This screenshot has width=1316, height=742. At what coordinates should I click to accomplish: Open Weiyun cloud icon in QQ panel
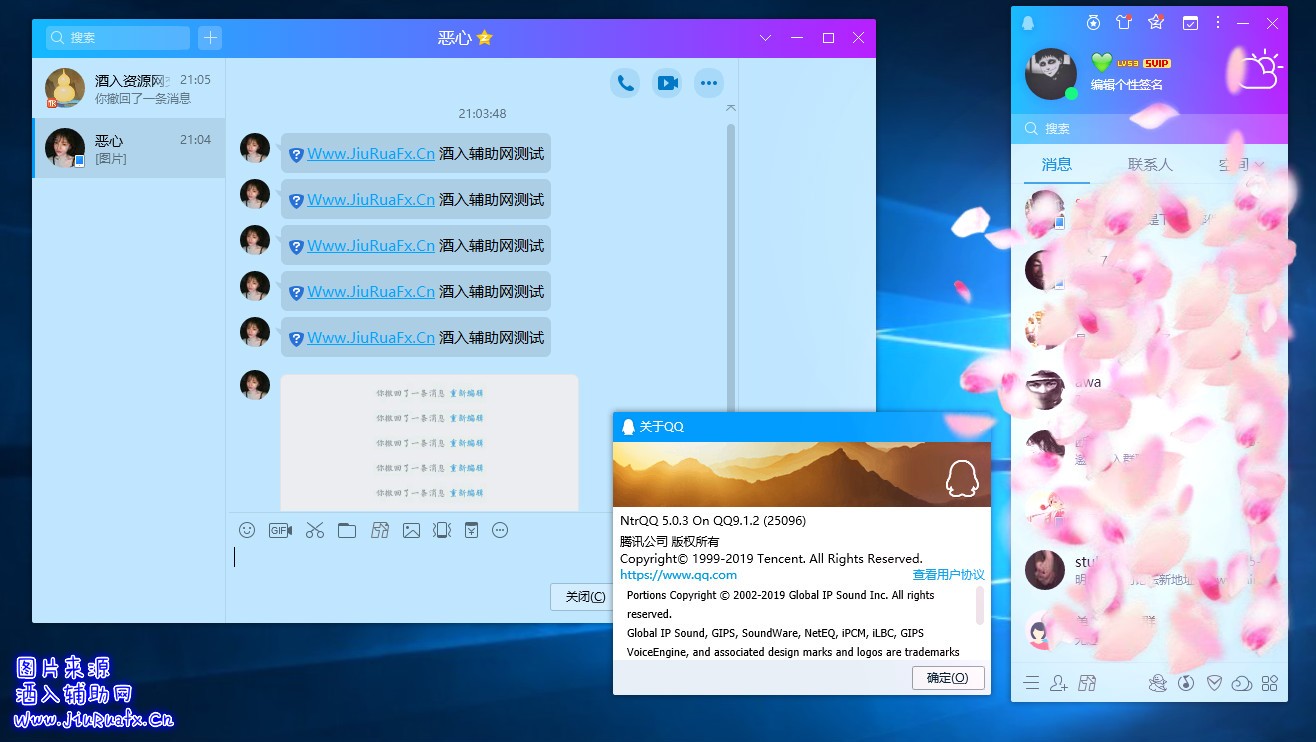coord(1242,683)
